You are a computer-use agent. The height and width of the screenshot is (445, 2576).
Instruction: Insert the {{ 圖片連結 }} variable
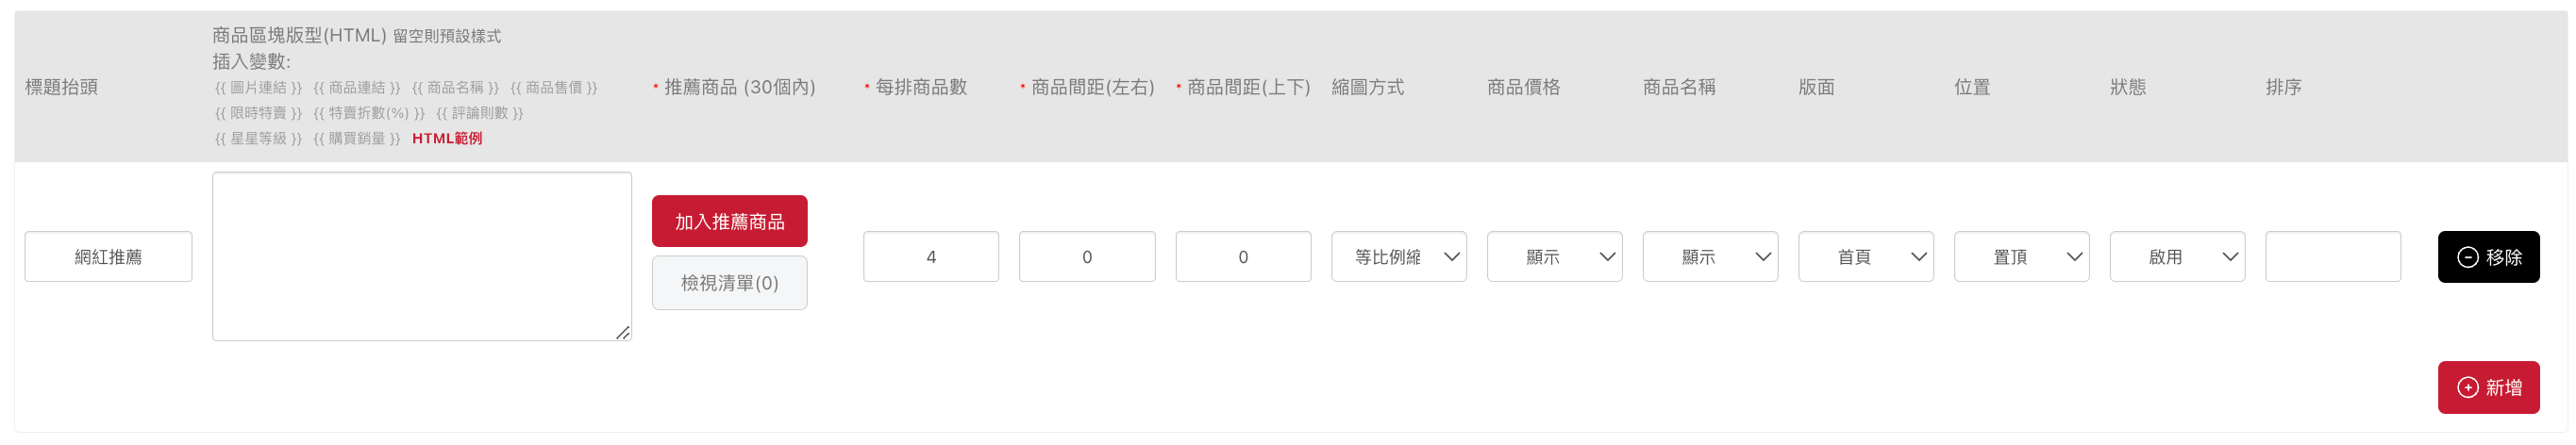258,88
